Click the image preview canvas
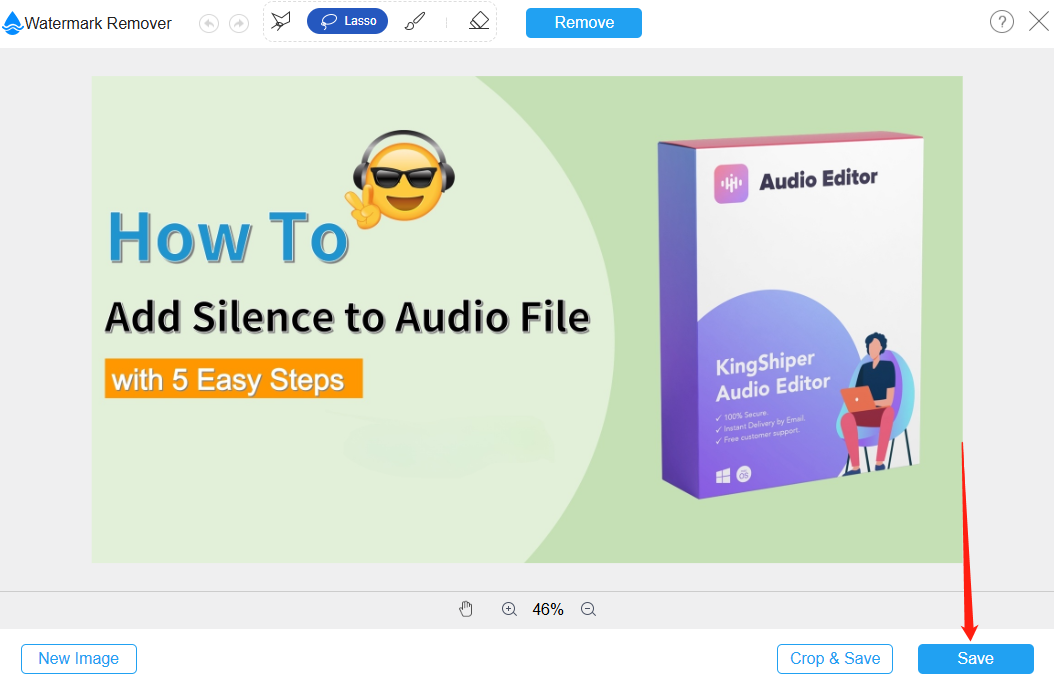1054x682 pixels. [x=527, y=319]
